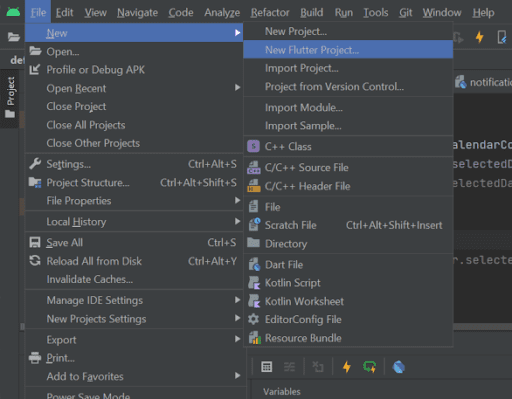Select New Flutter Project menu entry
This screenshot has width=512, height=399.
pos(348,50)
